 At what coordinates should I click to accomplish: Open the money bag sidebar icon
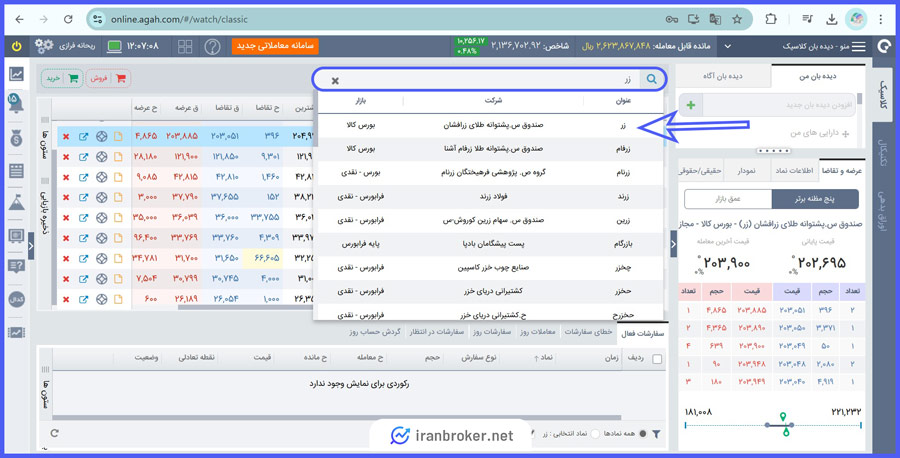coord(16,138)
